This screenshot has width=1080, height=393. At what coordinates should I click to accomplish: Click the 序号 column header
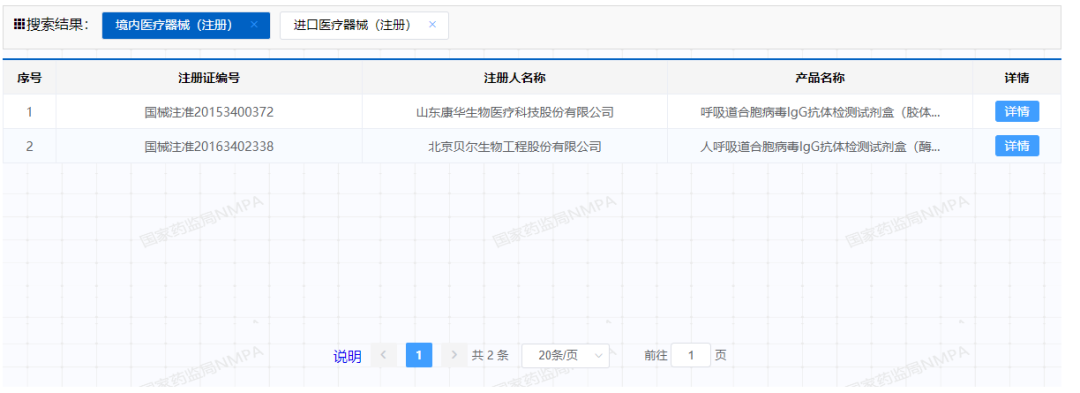pos(30,78)
